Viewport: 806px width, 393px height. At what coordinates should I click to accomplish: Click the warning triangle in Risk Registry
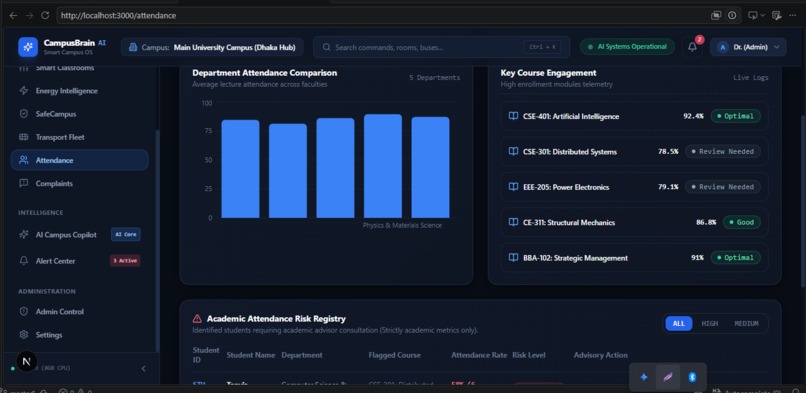tap(197, 319)
